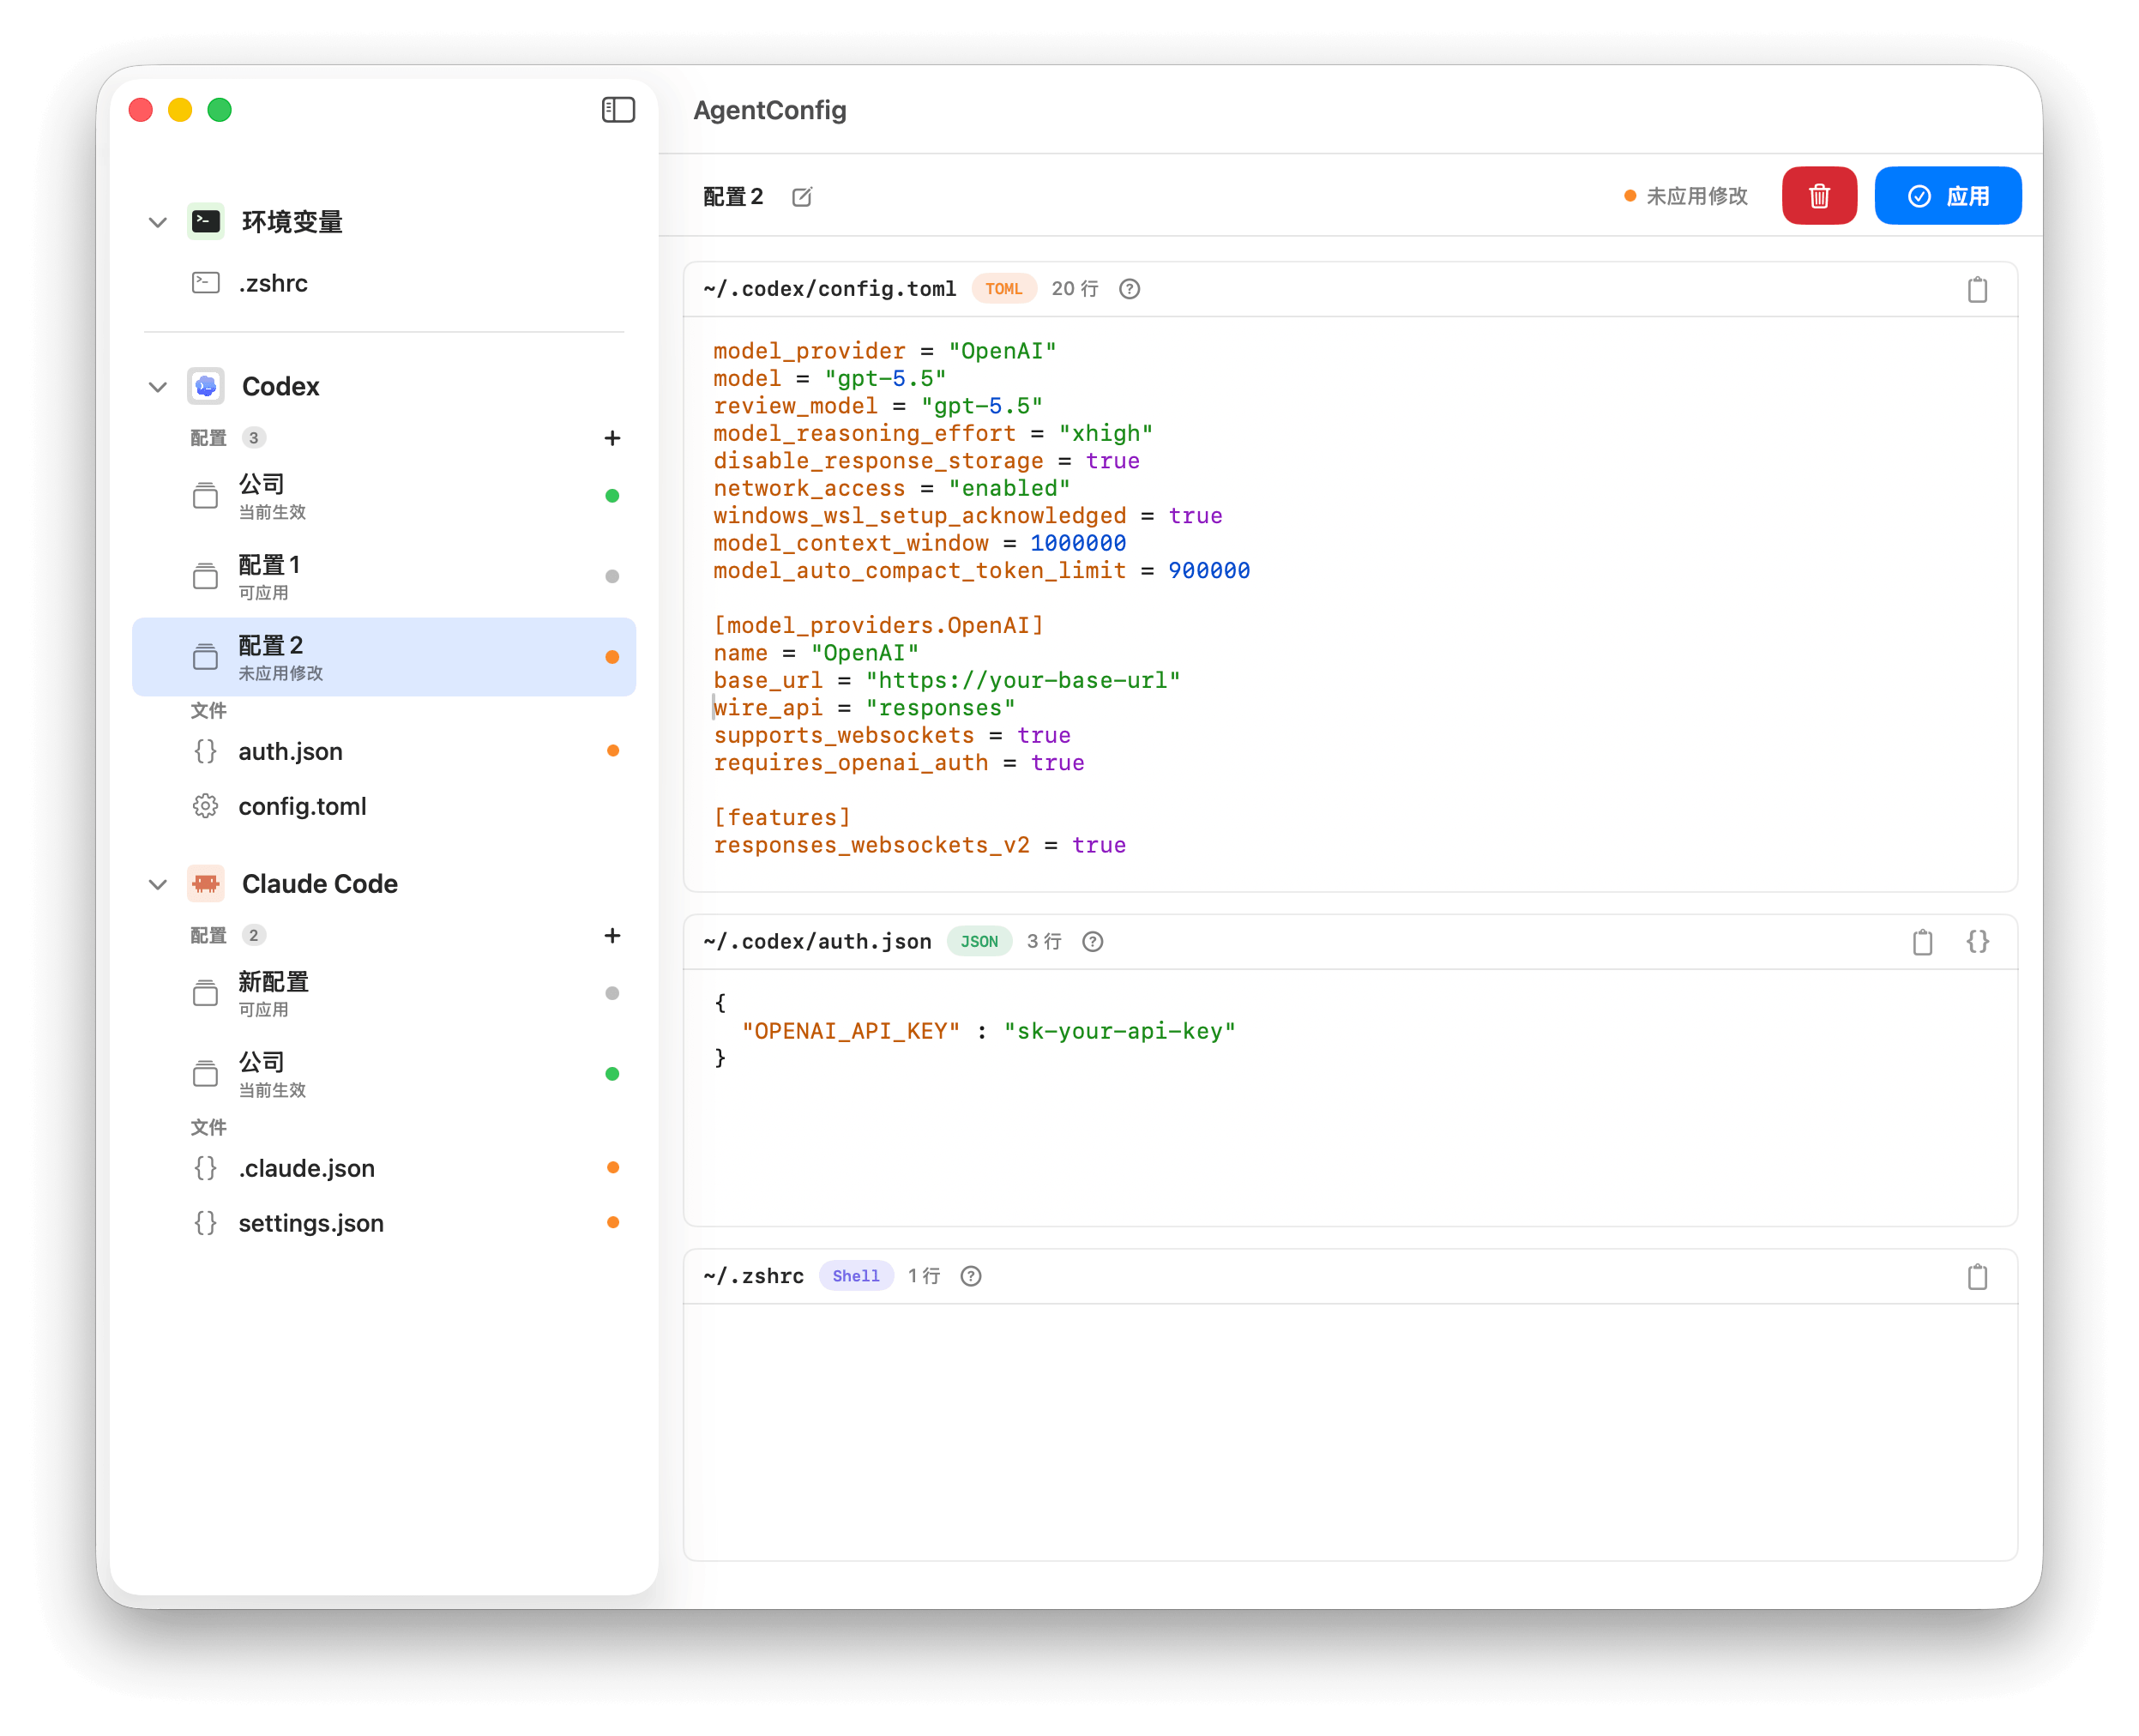
Task: Paste clipboard into .zshrc editor
Action: 1976,1277
